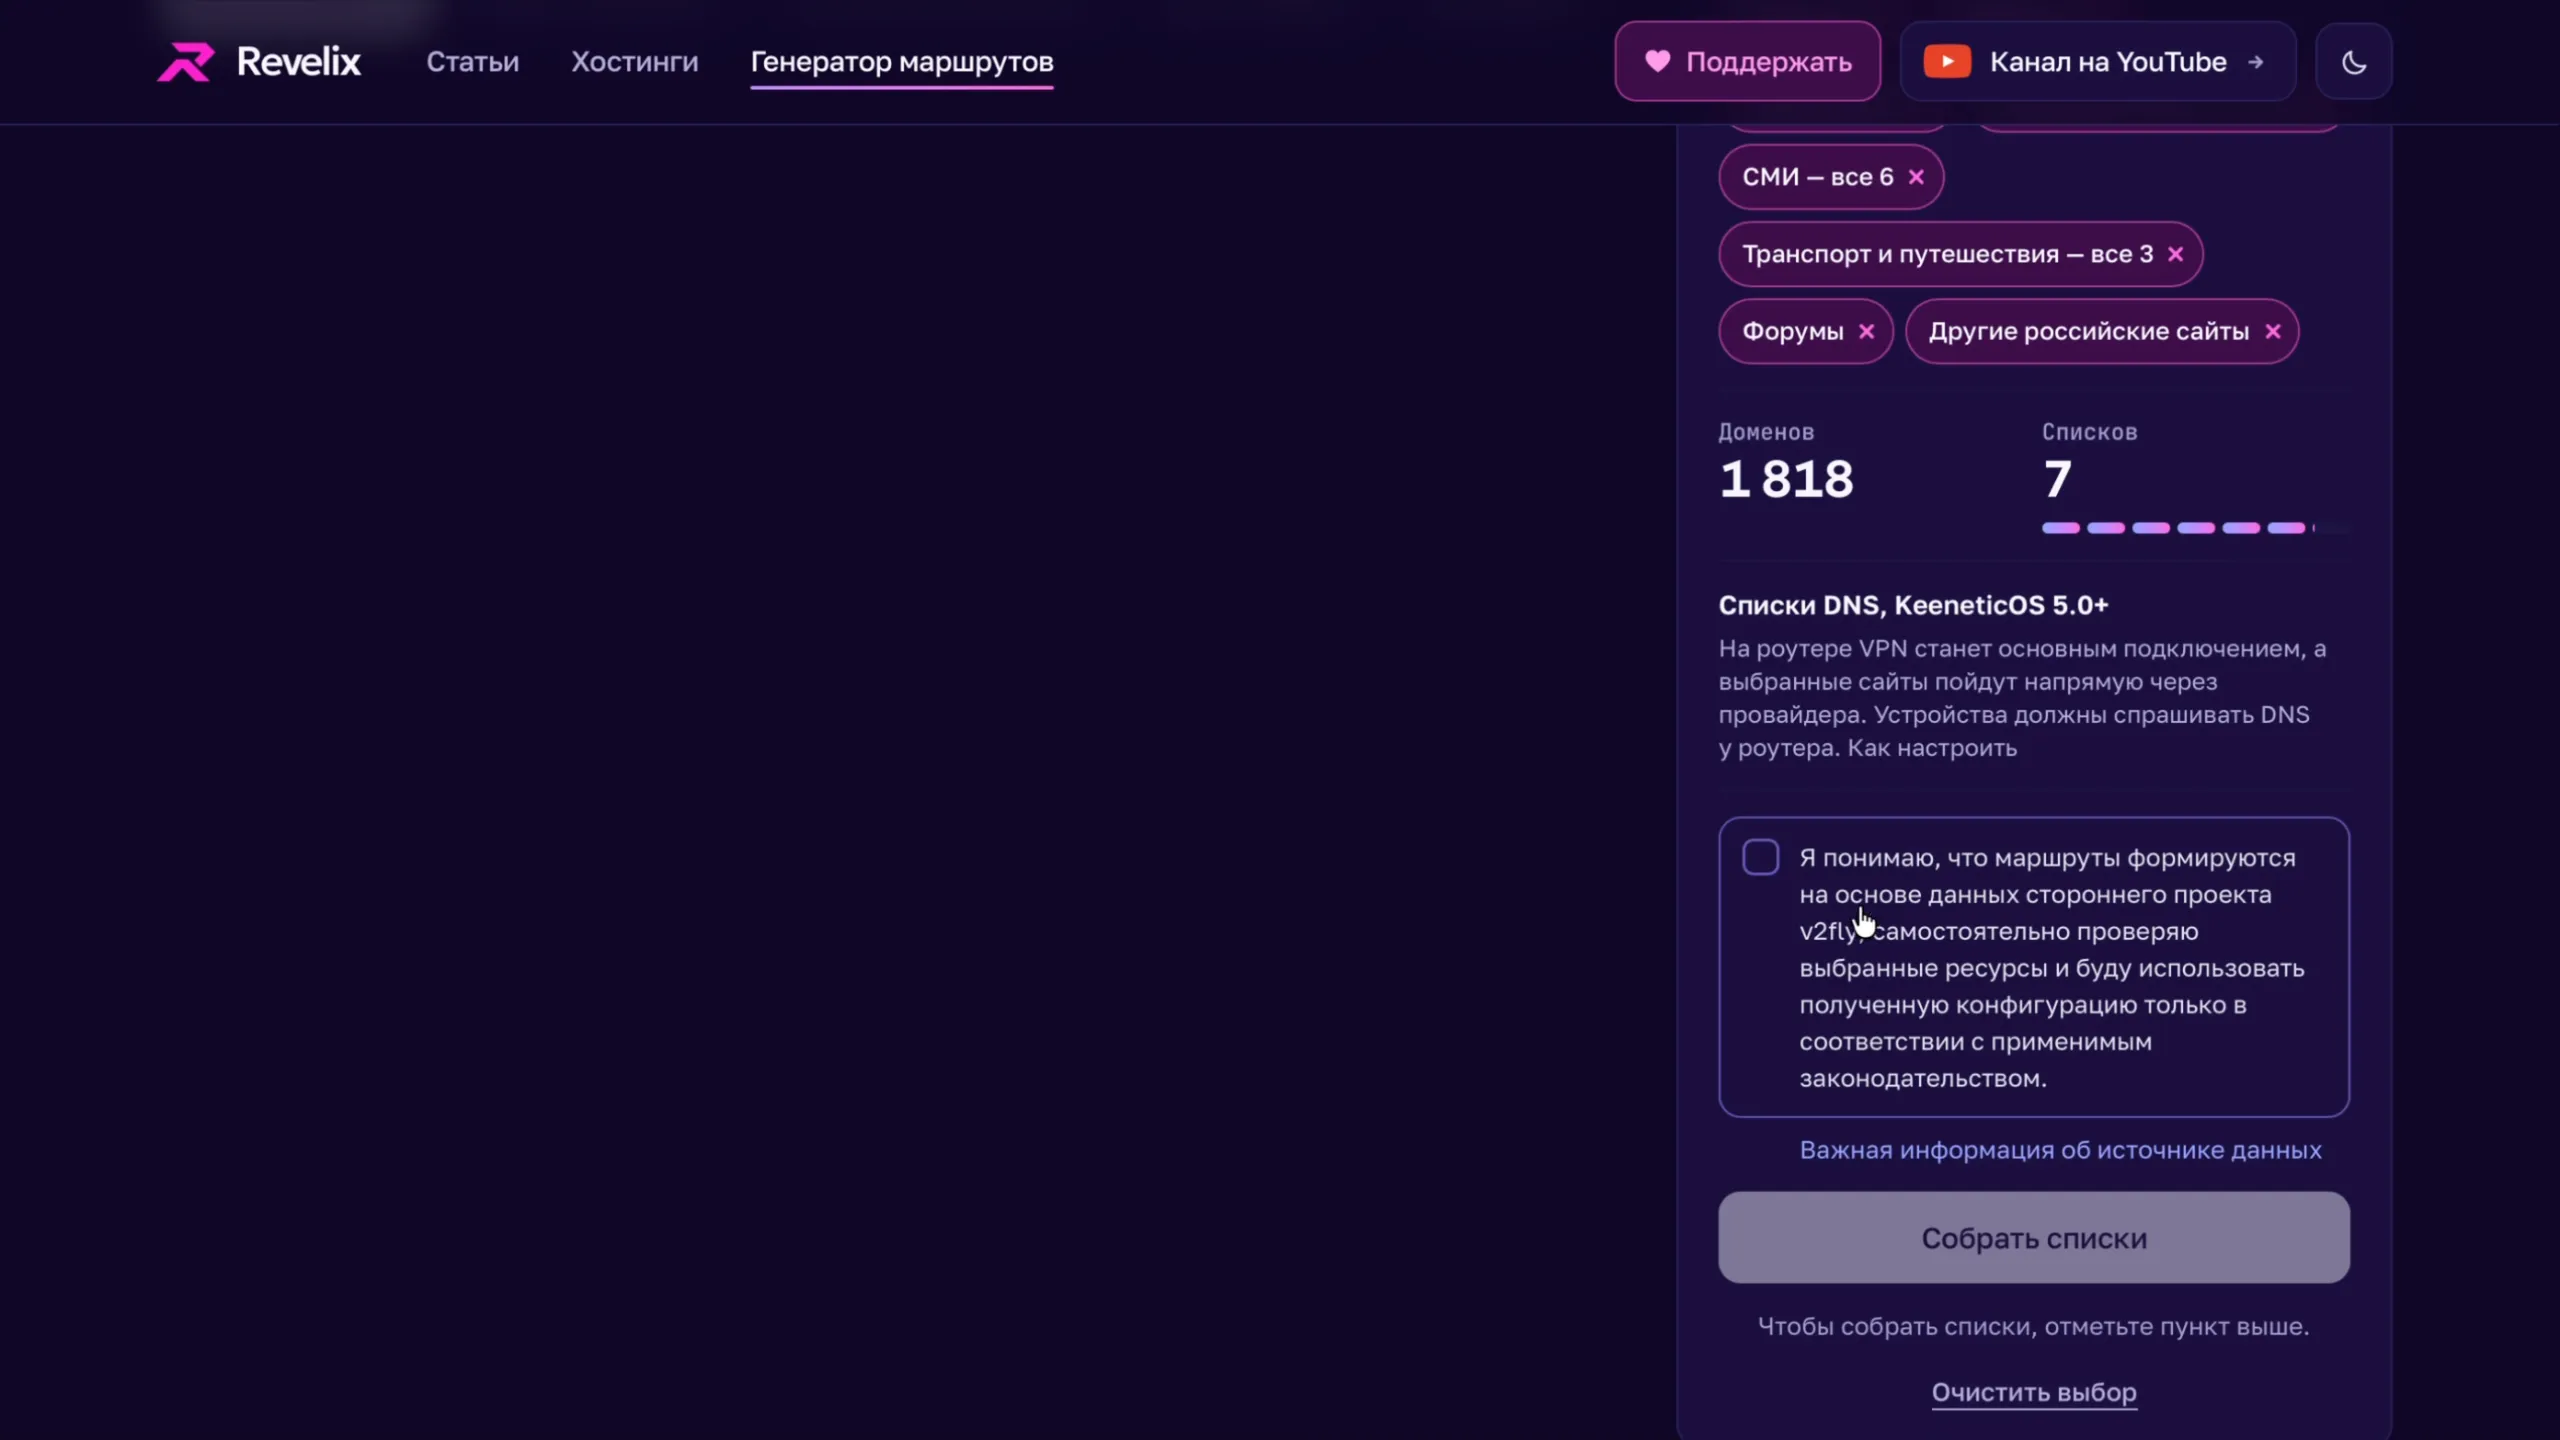The width and height of the screenshot is (2560, 1440).
Task: Remove Транспорт и путешествия — все 3 tag
Action: (x=2175, y=254)
